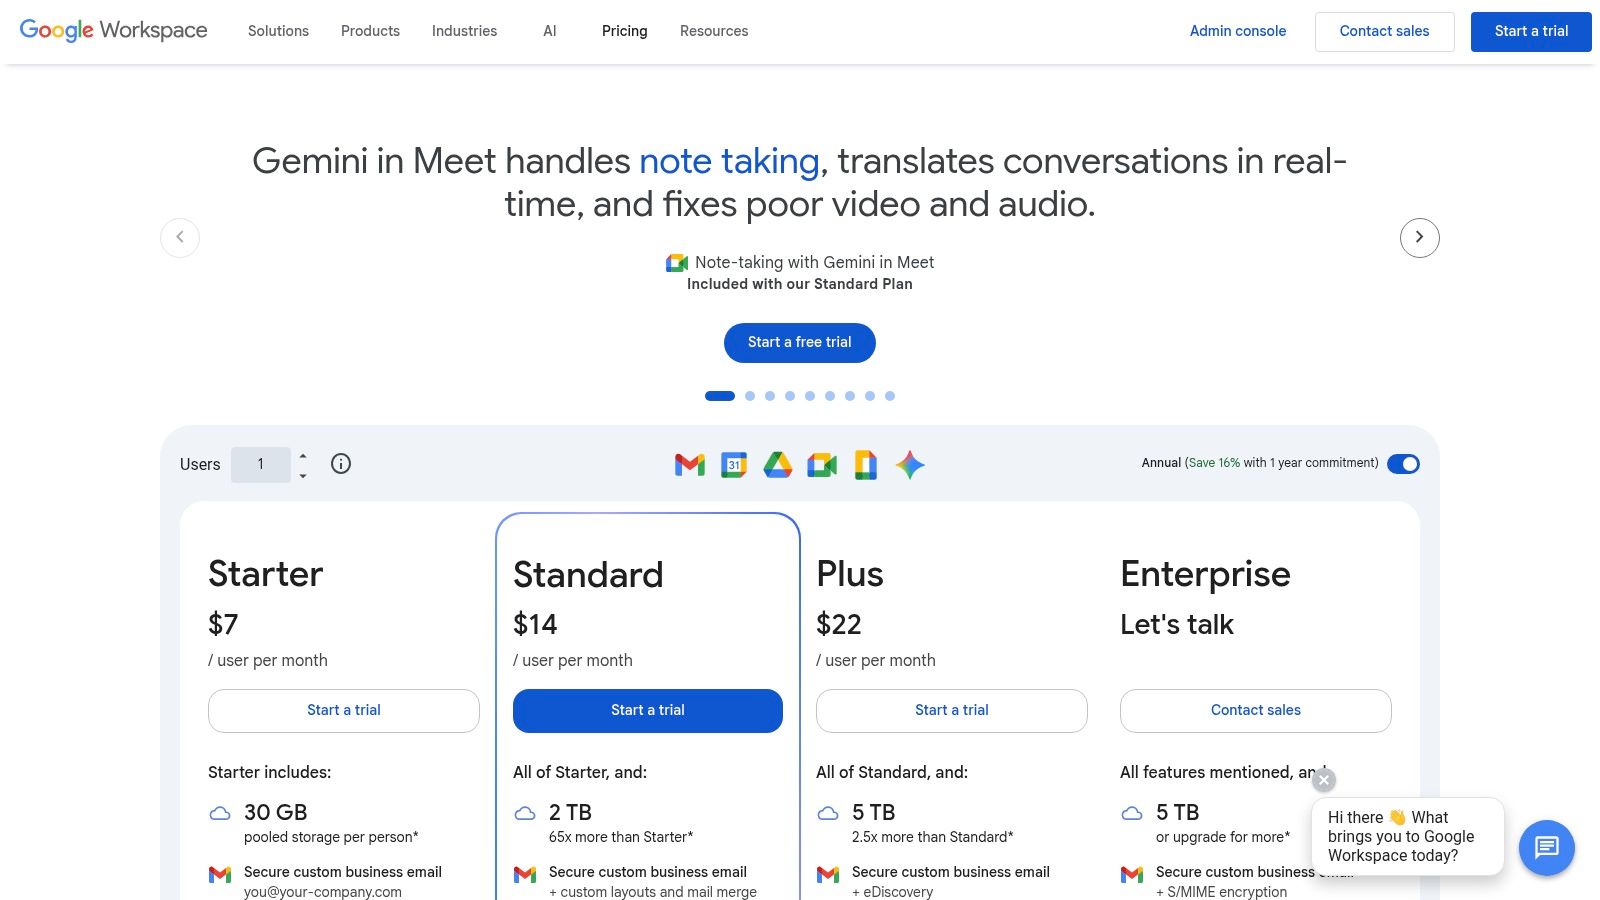Screen dimensions: 1600x900
Task: Open the Resources menu
Action: [x=714, y=31]
